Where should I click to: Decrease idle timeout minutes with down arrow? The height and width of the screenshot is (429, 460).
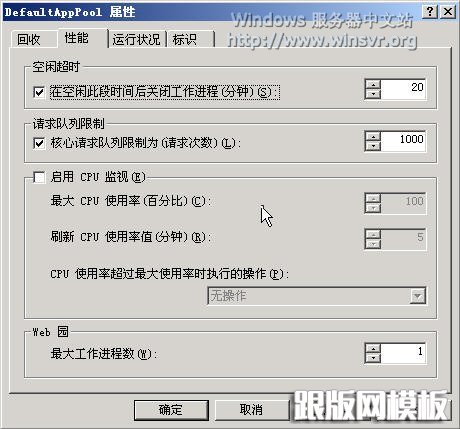tap(373, 94)
